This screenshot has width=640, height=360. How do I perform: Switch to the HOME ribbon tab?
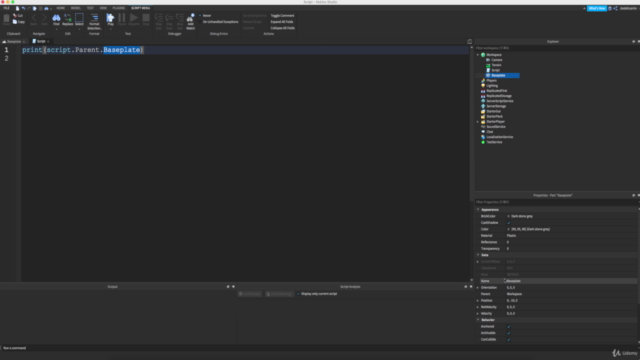[x=60, y=8]
